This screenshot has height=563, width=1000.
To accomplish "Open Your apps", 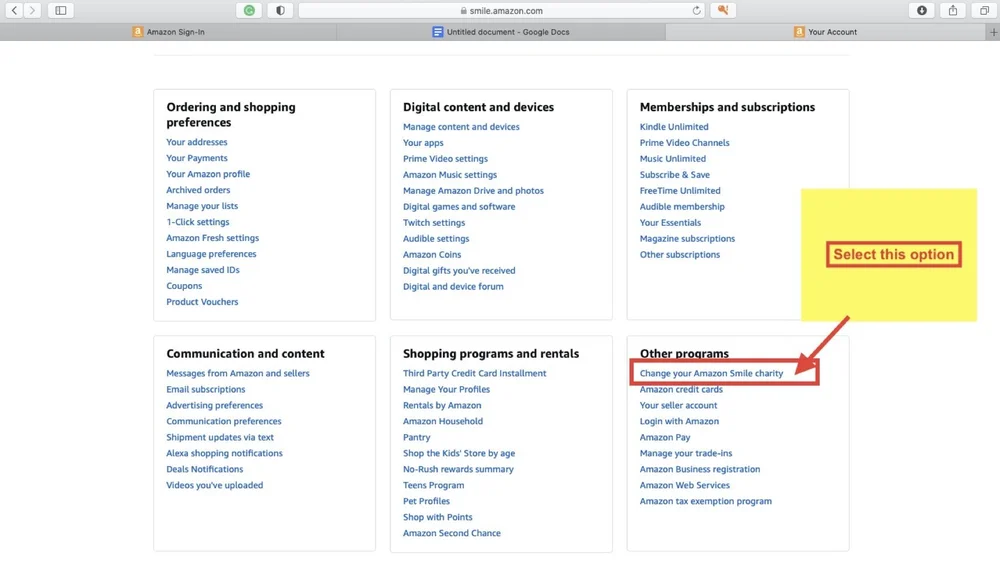I will tap(423, 143).
